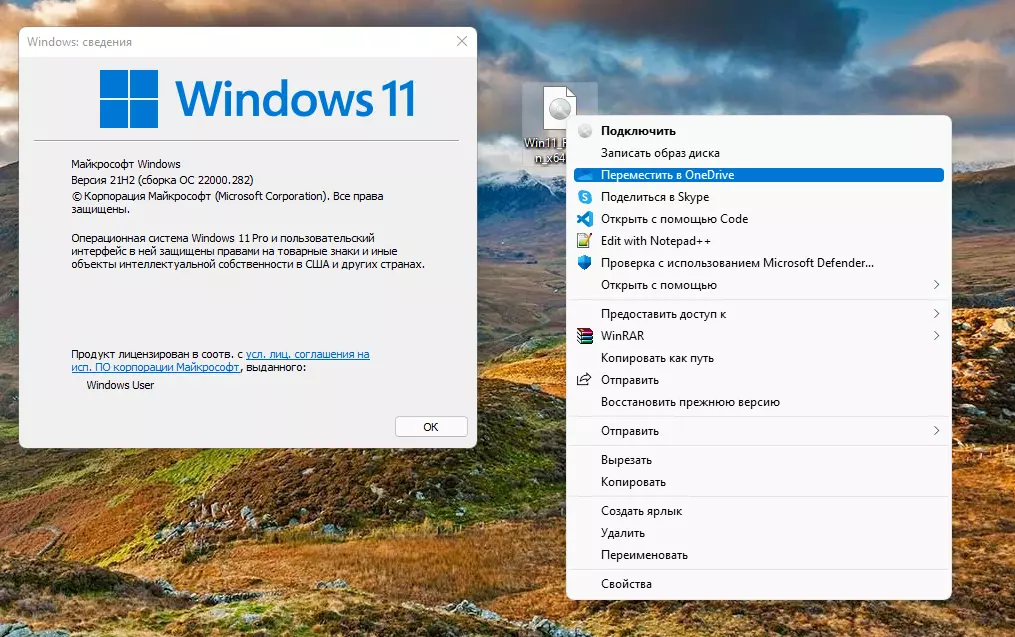Open the WinRAR menu entry

tap(759, 335)
